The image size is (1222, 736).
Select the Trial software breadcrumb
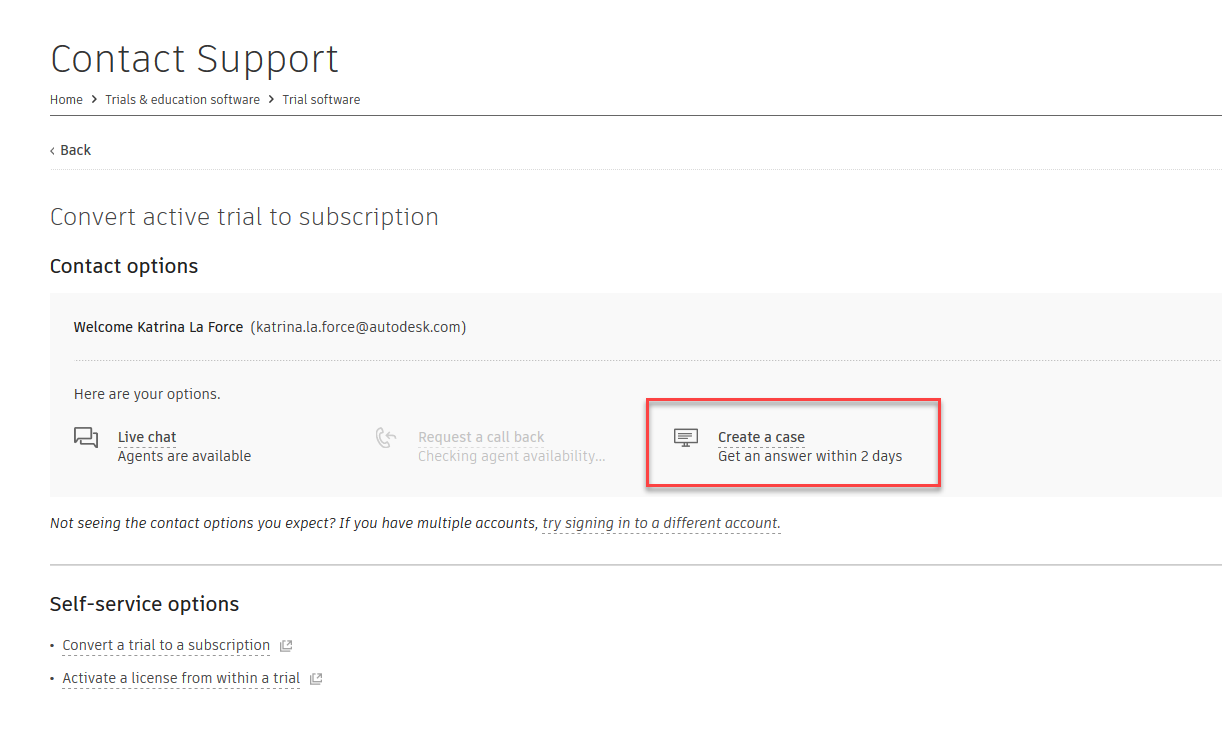pyautogui.click(x=321, y=99)
